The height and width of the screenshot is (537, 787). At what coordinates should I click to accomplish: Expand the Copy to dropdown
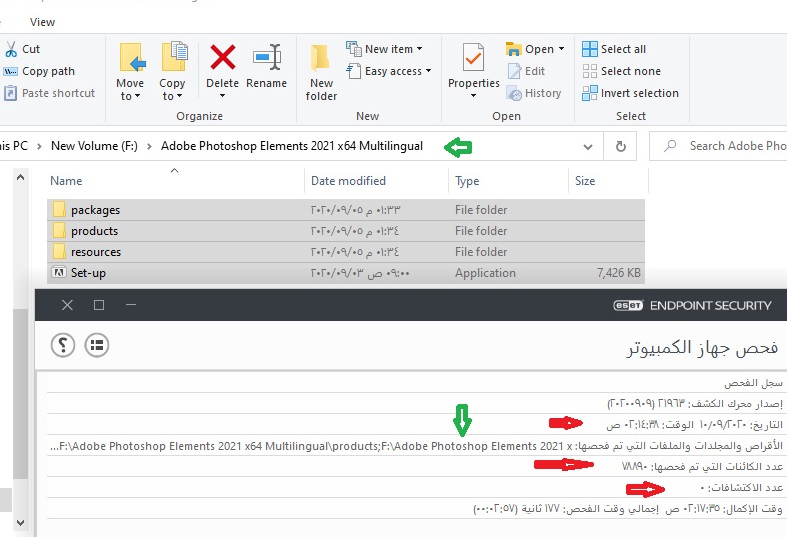point(172,97)
